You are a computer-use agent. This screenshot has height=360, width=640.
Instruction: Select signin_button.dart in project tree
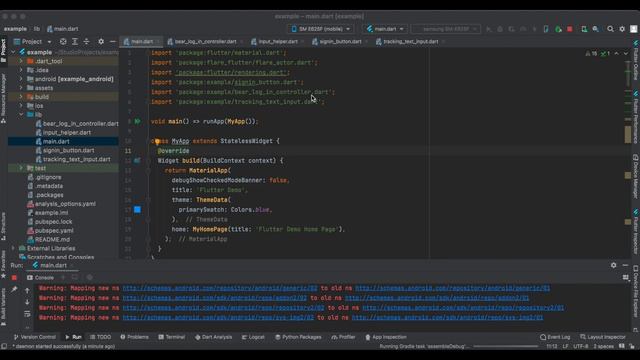click(68, 151)
